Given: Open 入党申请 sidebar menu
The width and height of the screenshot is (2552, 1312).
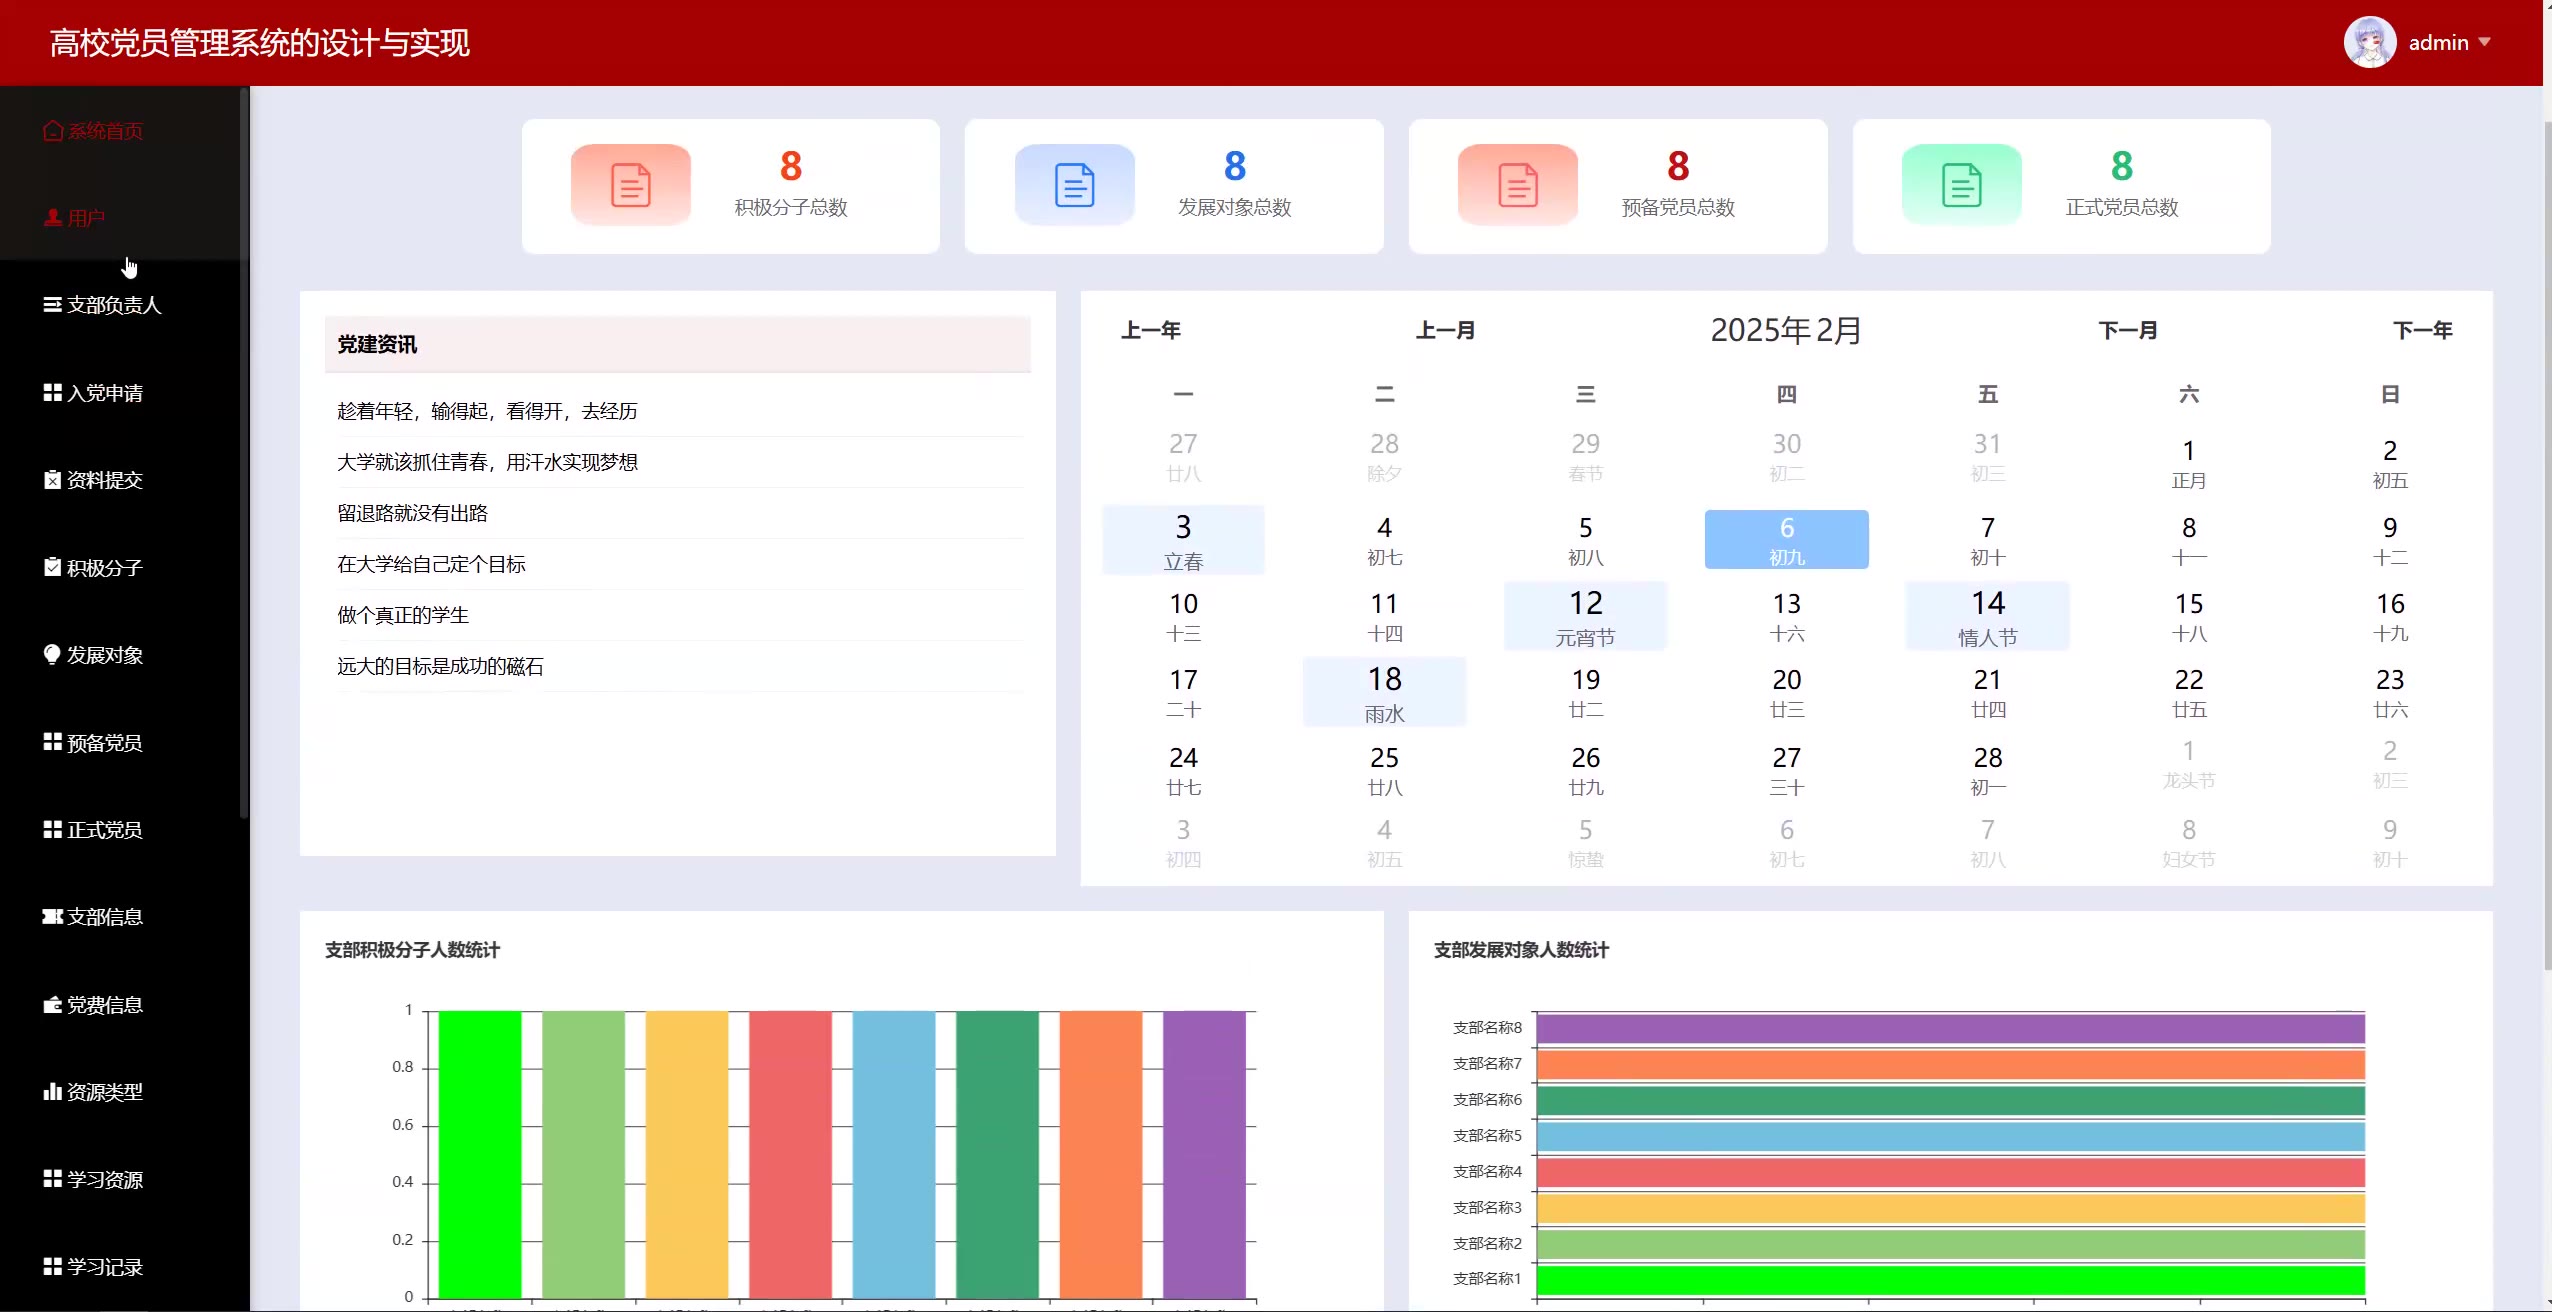Looking at the screenshot, I should tap(104, 393).
